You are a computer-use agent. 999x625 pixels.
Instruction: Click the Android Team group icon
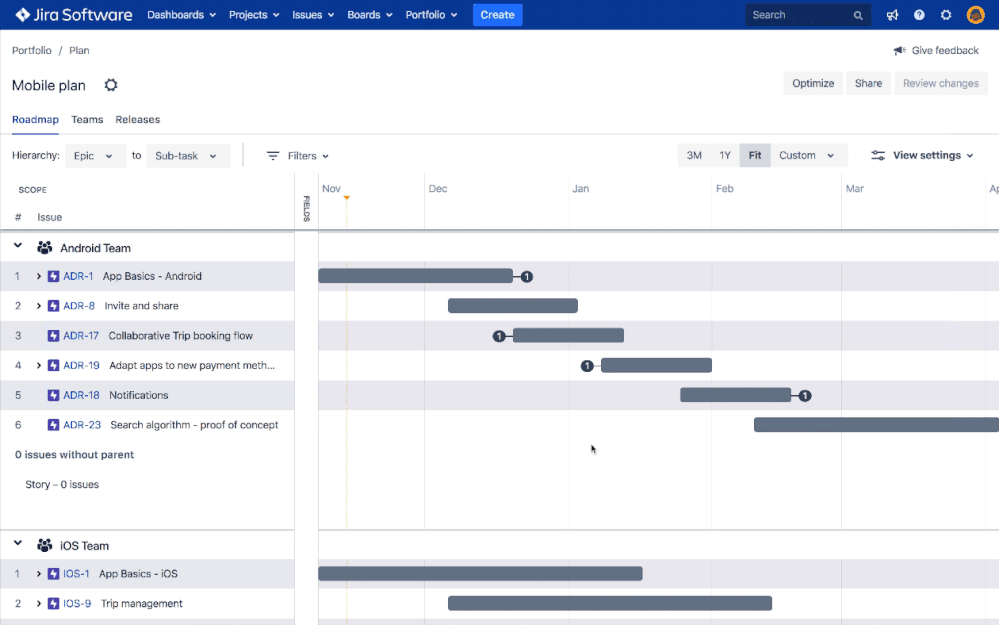click(44, 247)
